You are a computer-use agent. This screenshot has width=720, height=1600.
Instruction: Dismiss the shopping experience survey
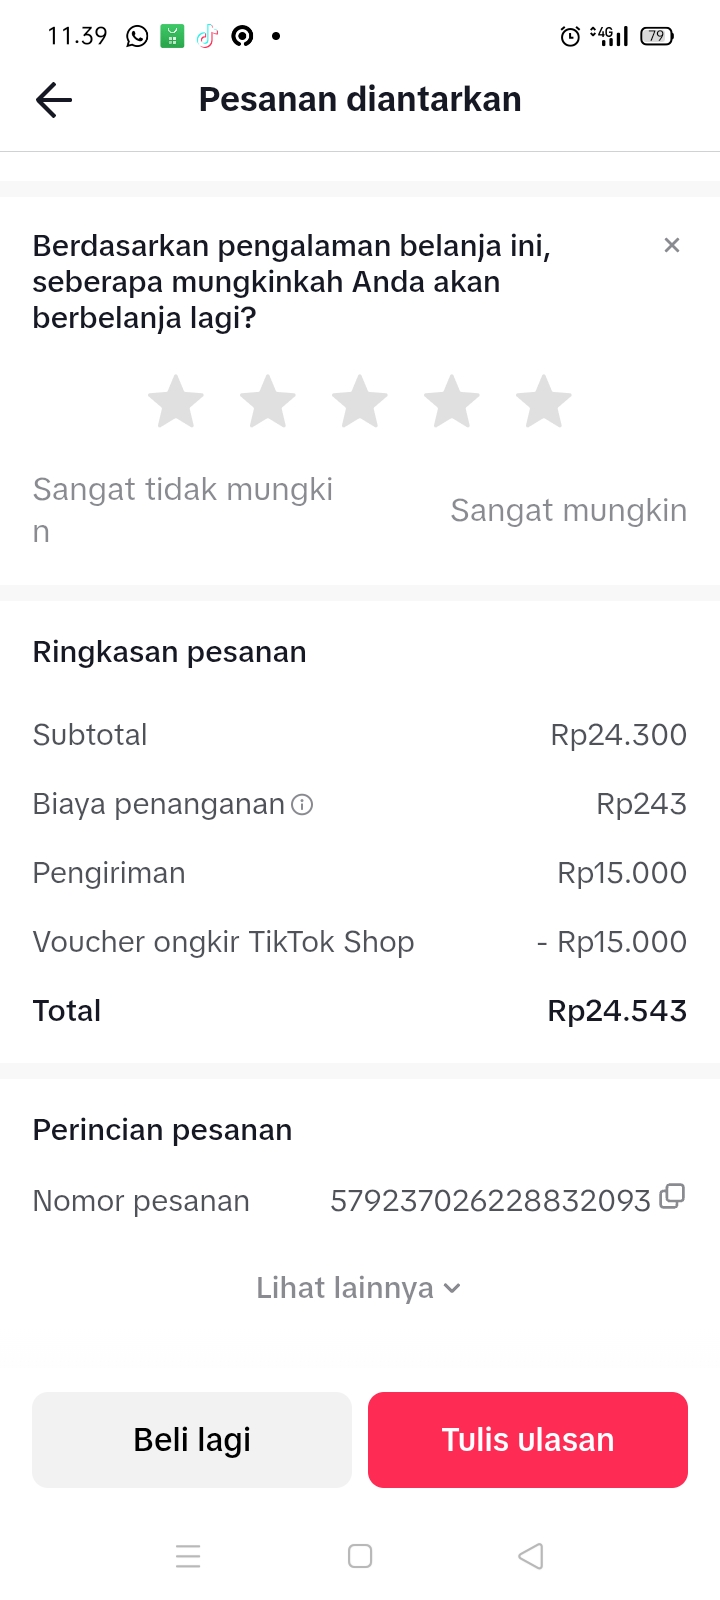[x=672, y=245]
